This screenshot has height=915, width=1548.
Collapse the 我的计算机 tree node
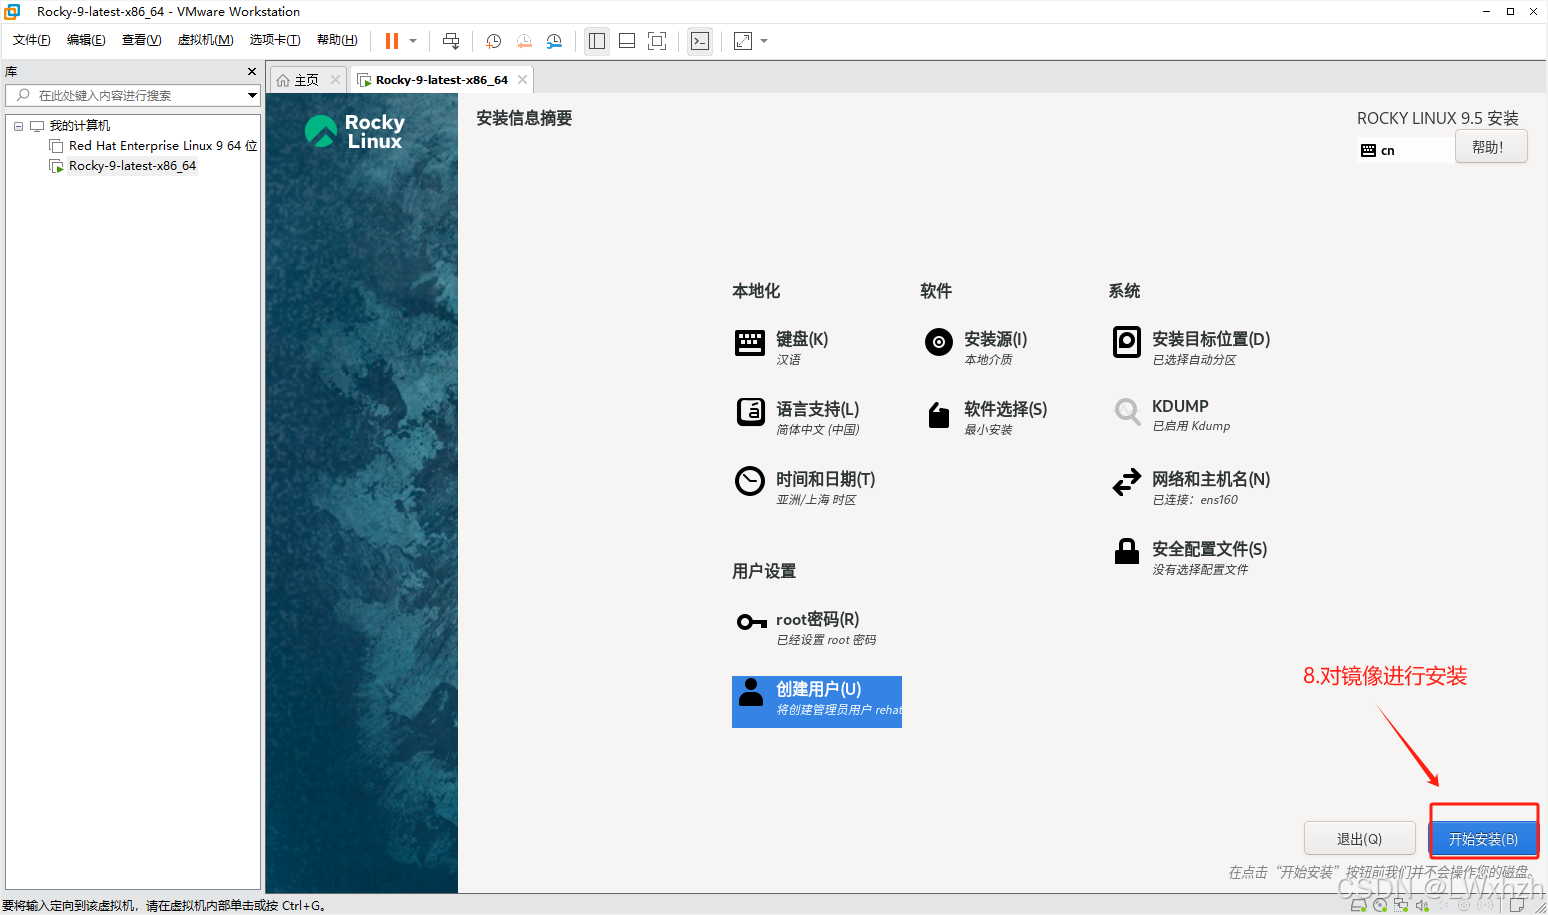coord(18,126)
